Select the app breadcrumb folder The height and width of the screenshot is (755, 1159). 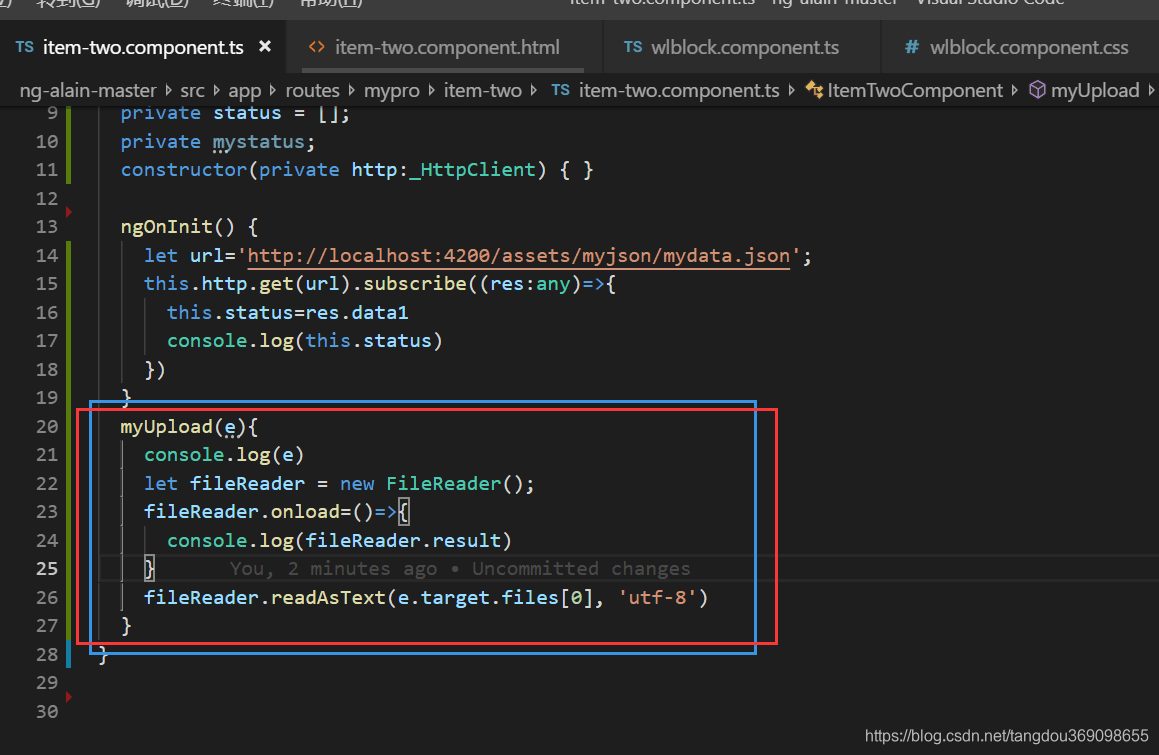coord(245,91)
